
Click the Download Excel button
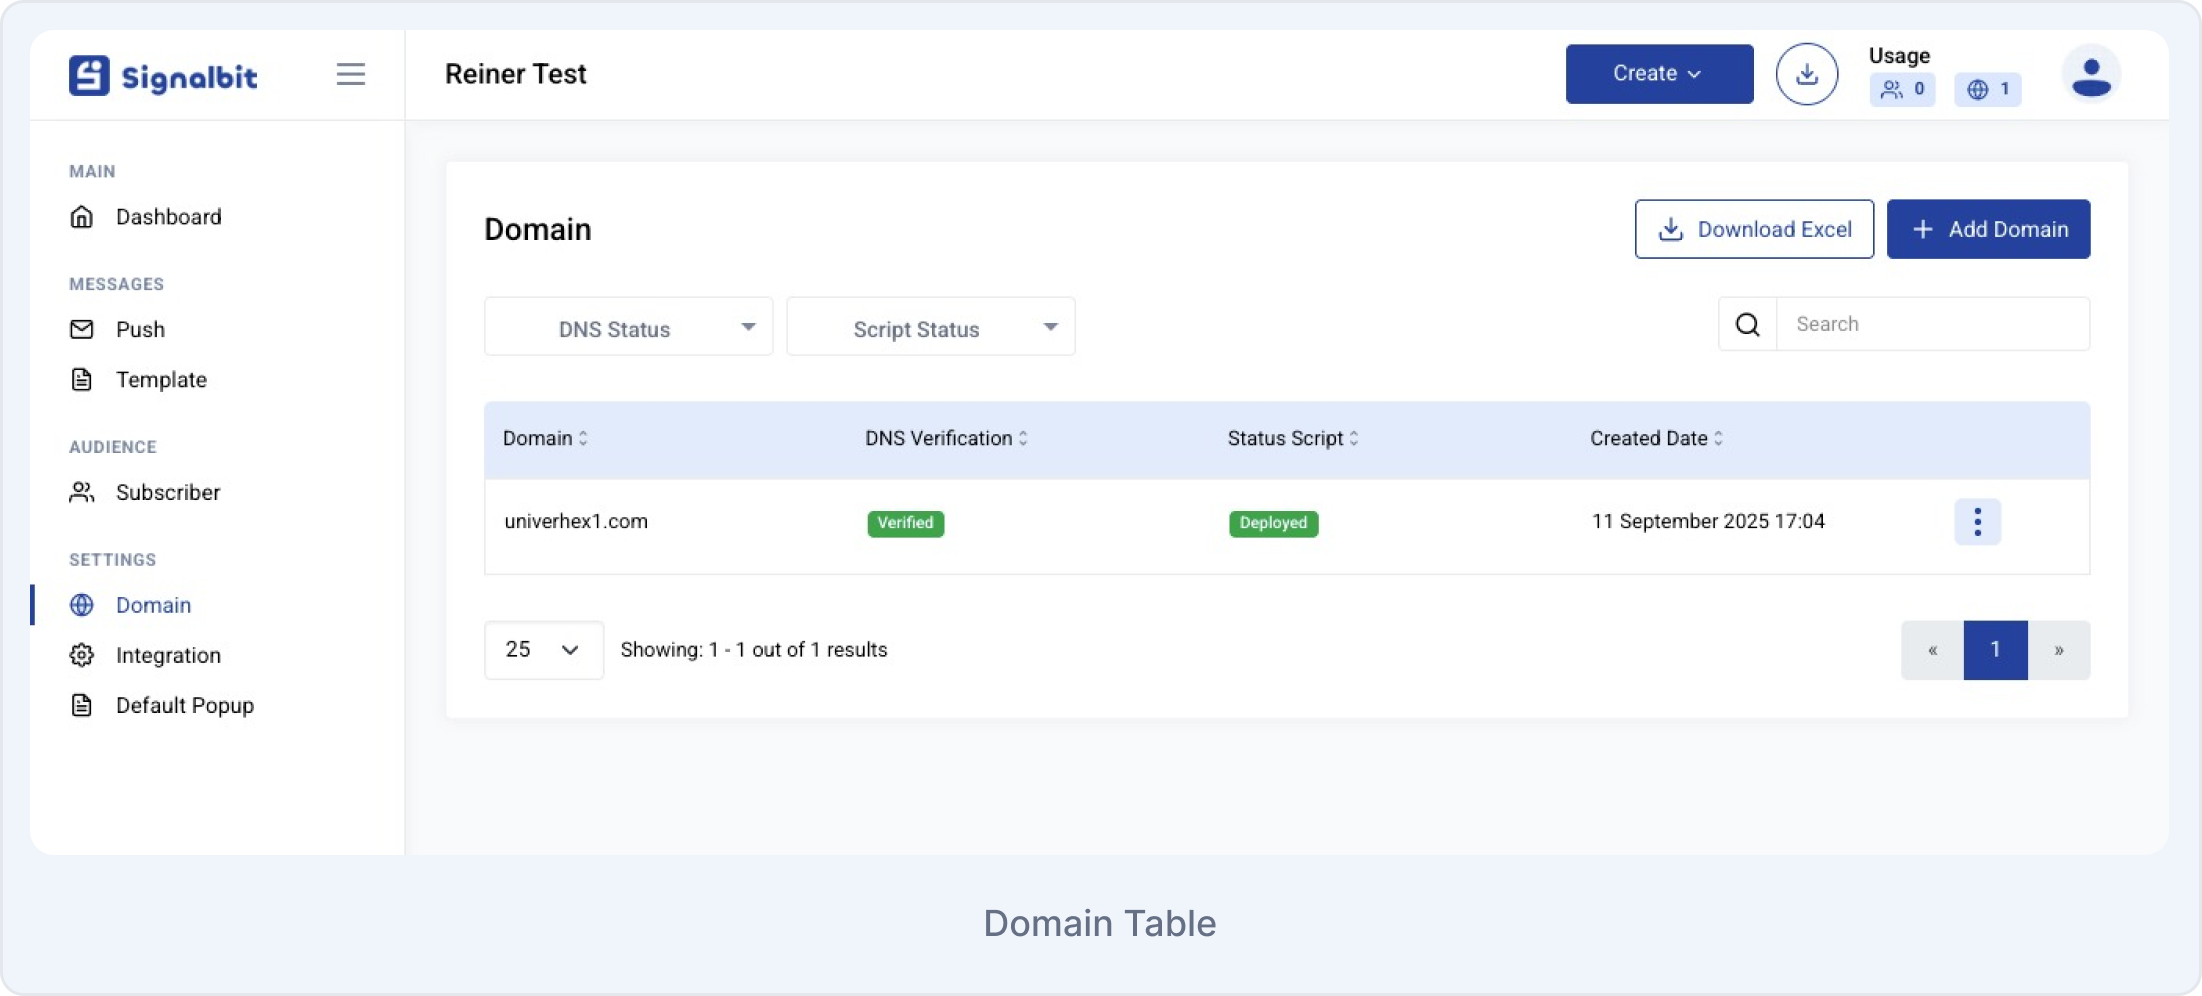point(1754,229)
